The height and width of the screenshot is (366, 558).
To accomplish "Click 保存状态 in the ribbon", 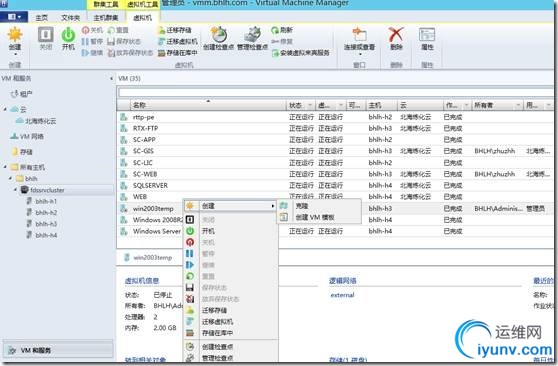I will 124,42.
